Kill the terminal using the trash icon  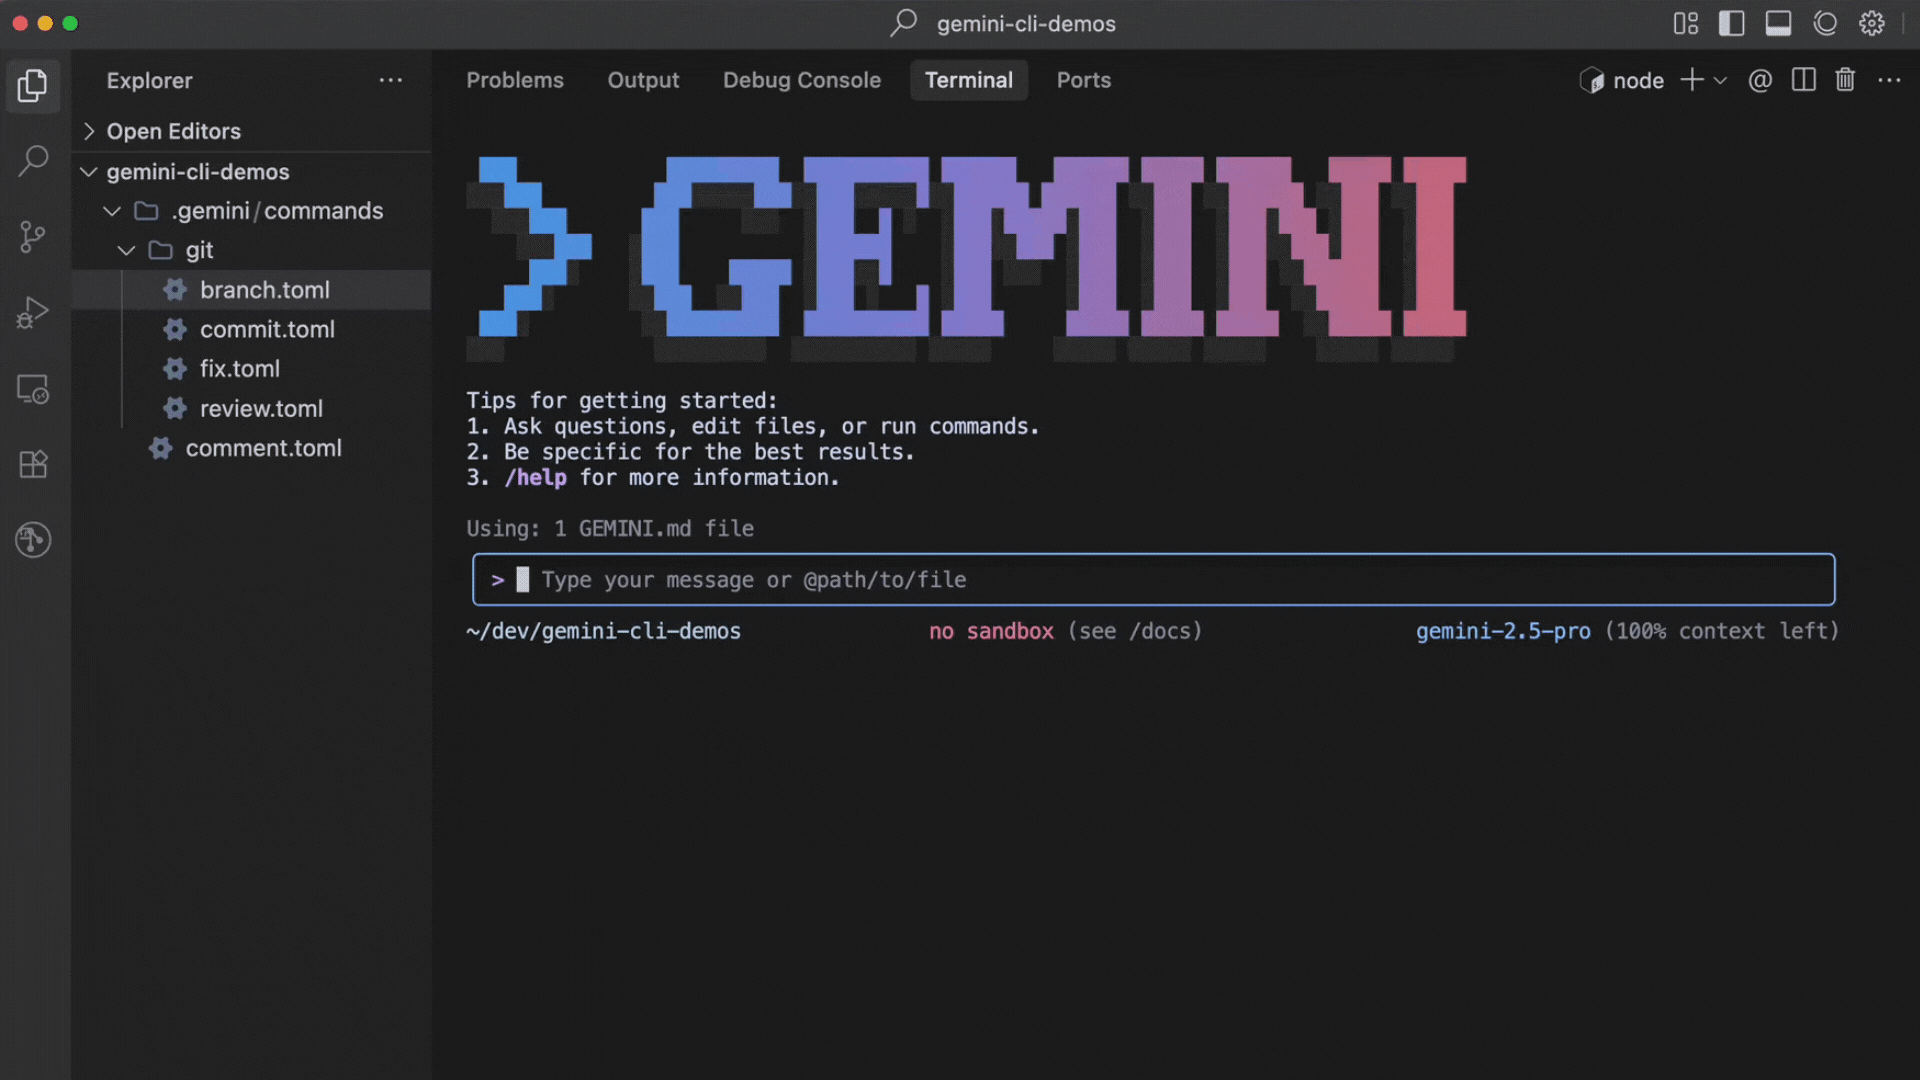point(1847,80)
